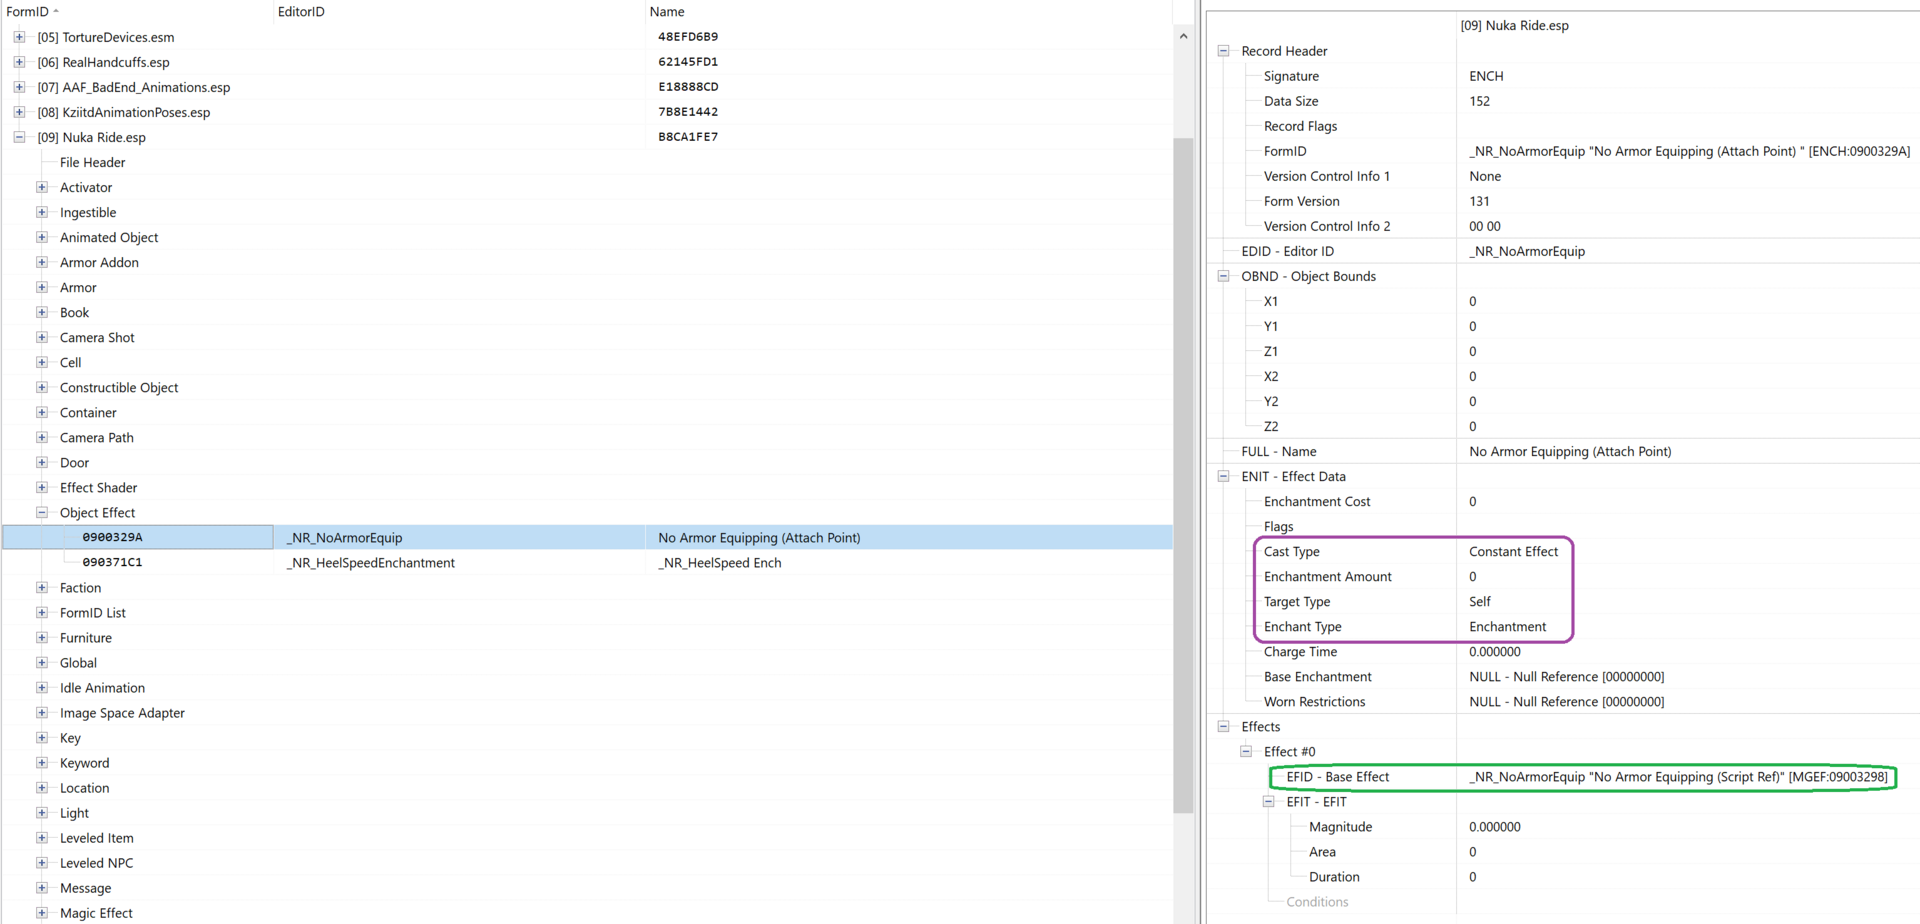
Task: Expand the Book group
Action: point(42,312)
